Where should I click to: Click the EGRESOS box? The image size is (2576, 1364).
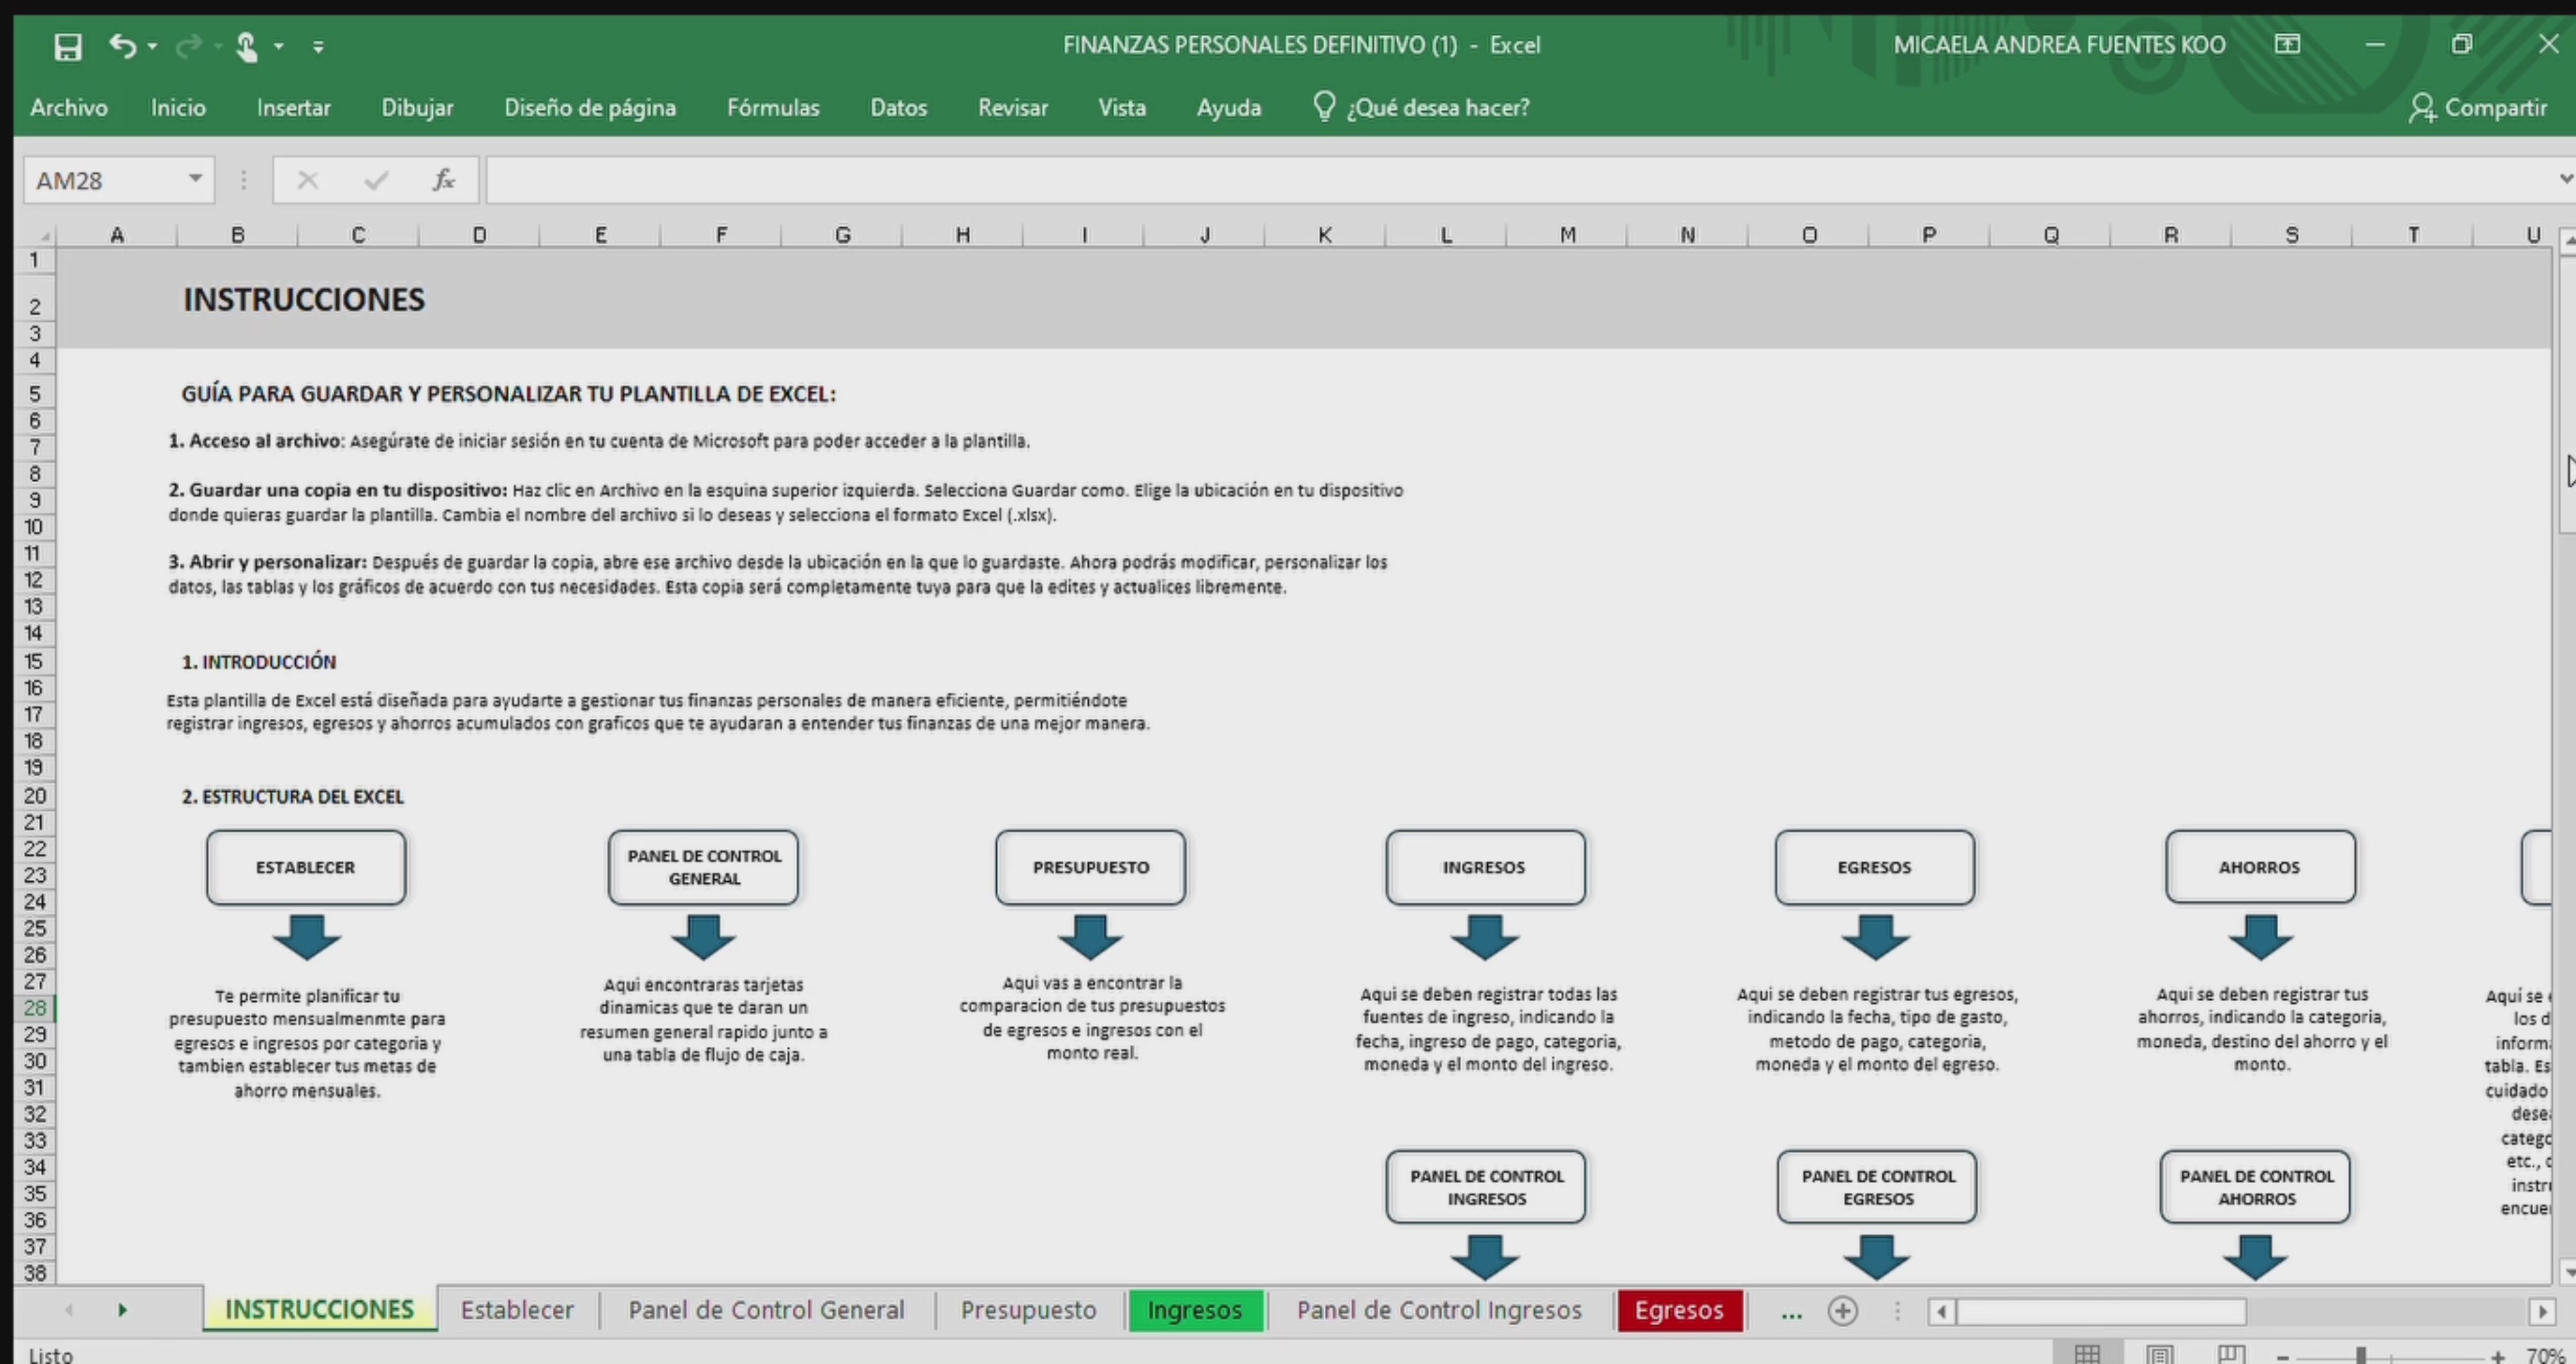coord(1875,867)
